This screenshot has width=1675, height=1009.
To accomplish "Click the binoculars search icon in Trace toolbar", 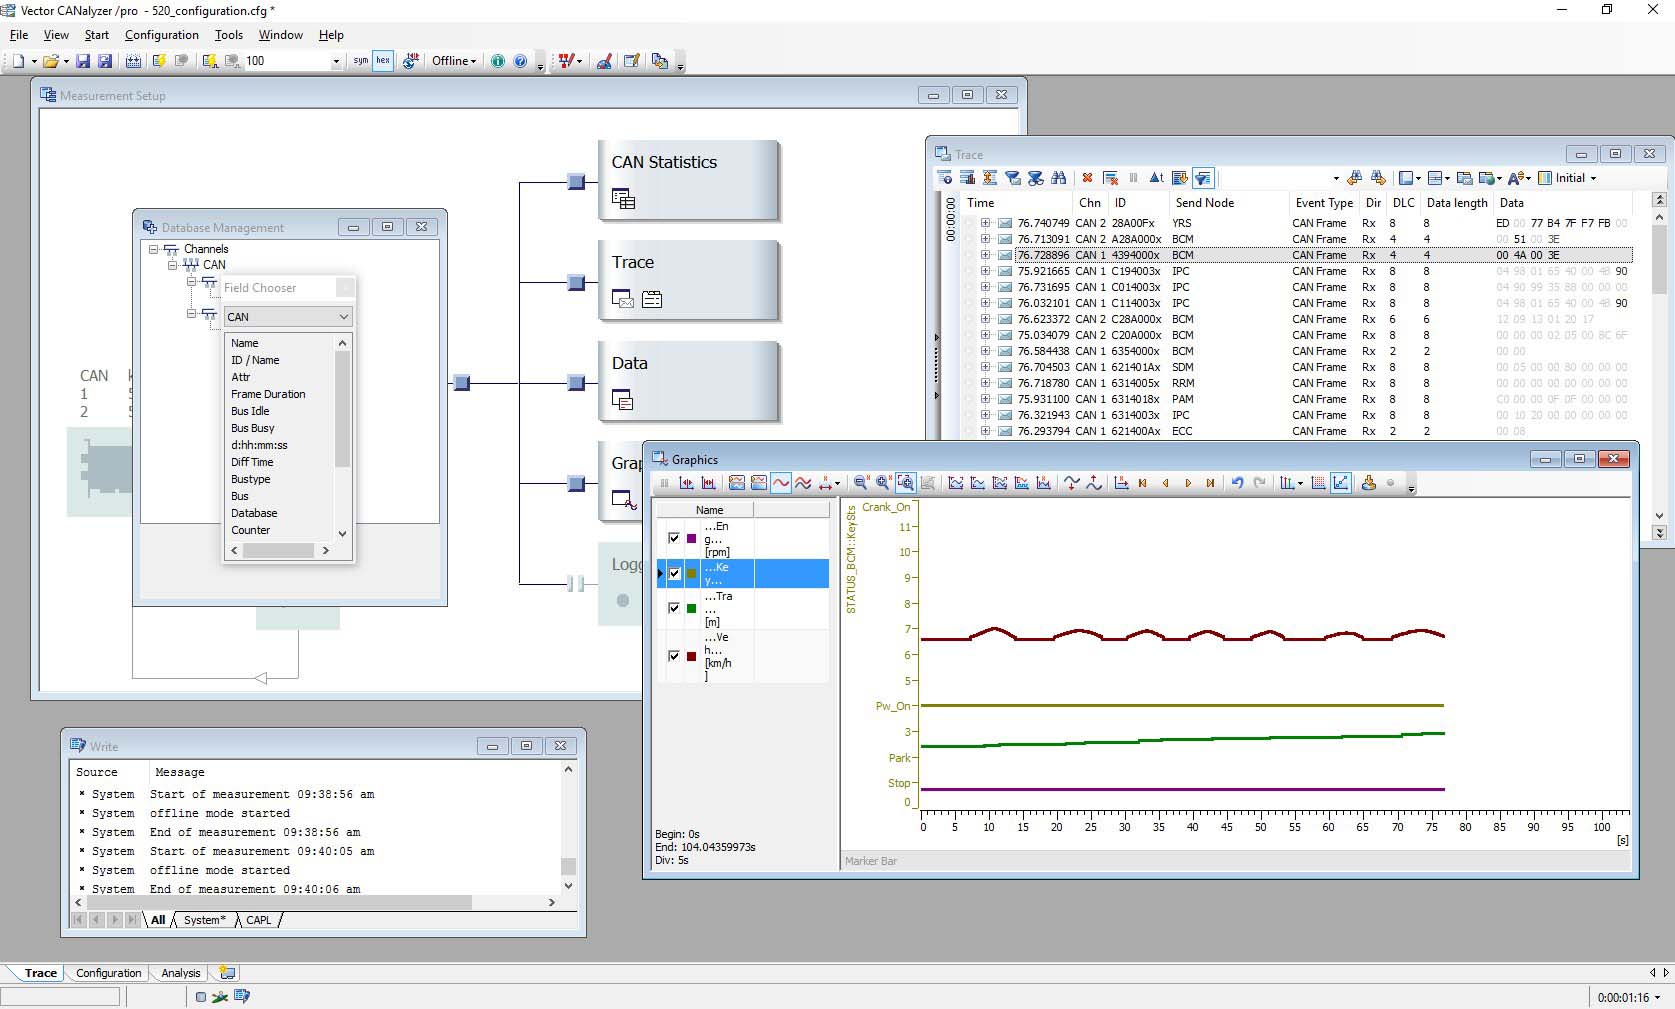I will [1059, 178].
